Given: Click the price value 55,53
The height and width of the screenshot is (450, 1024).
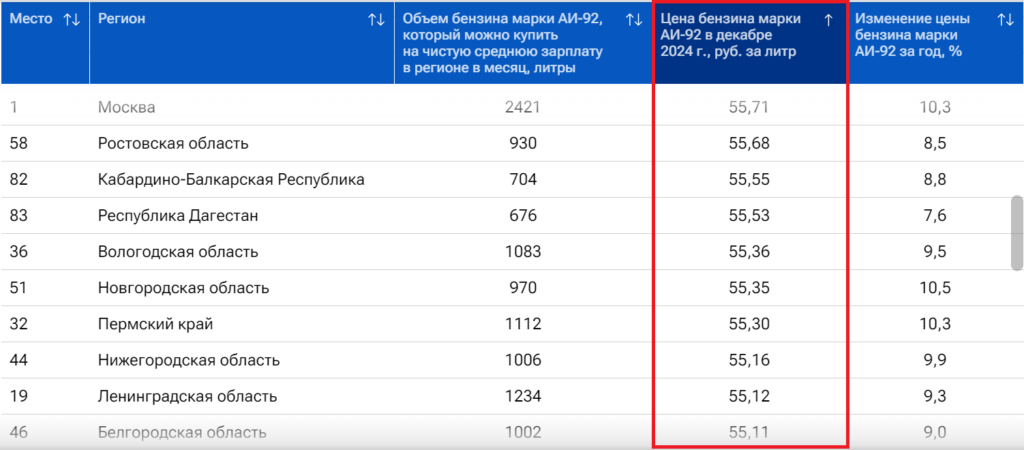Looking at the screenshot, I should [749, 216].
